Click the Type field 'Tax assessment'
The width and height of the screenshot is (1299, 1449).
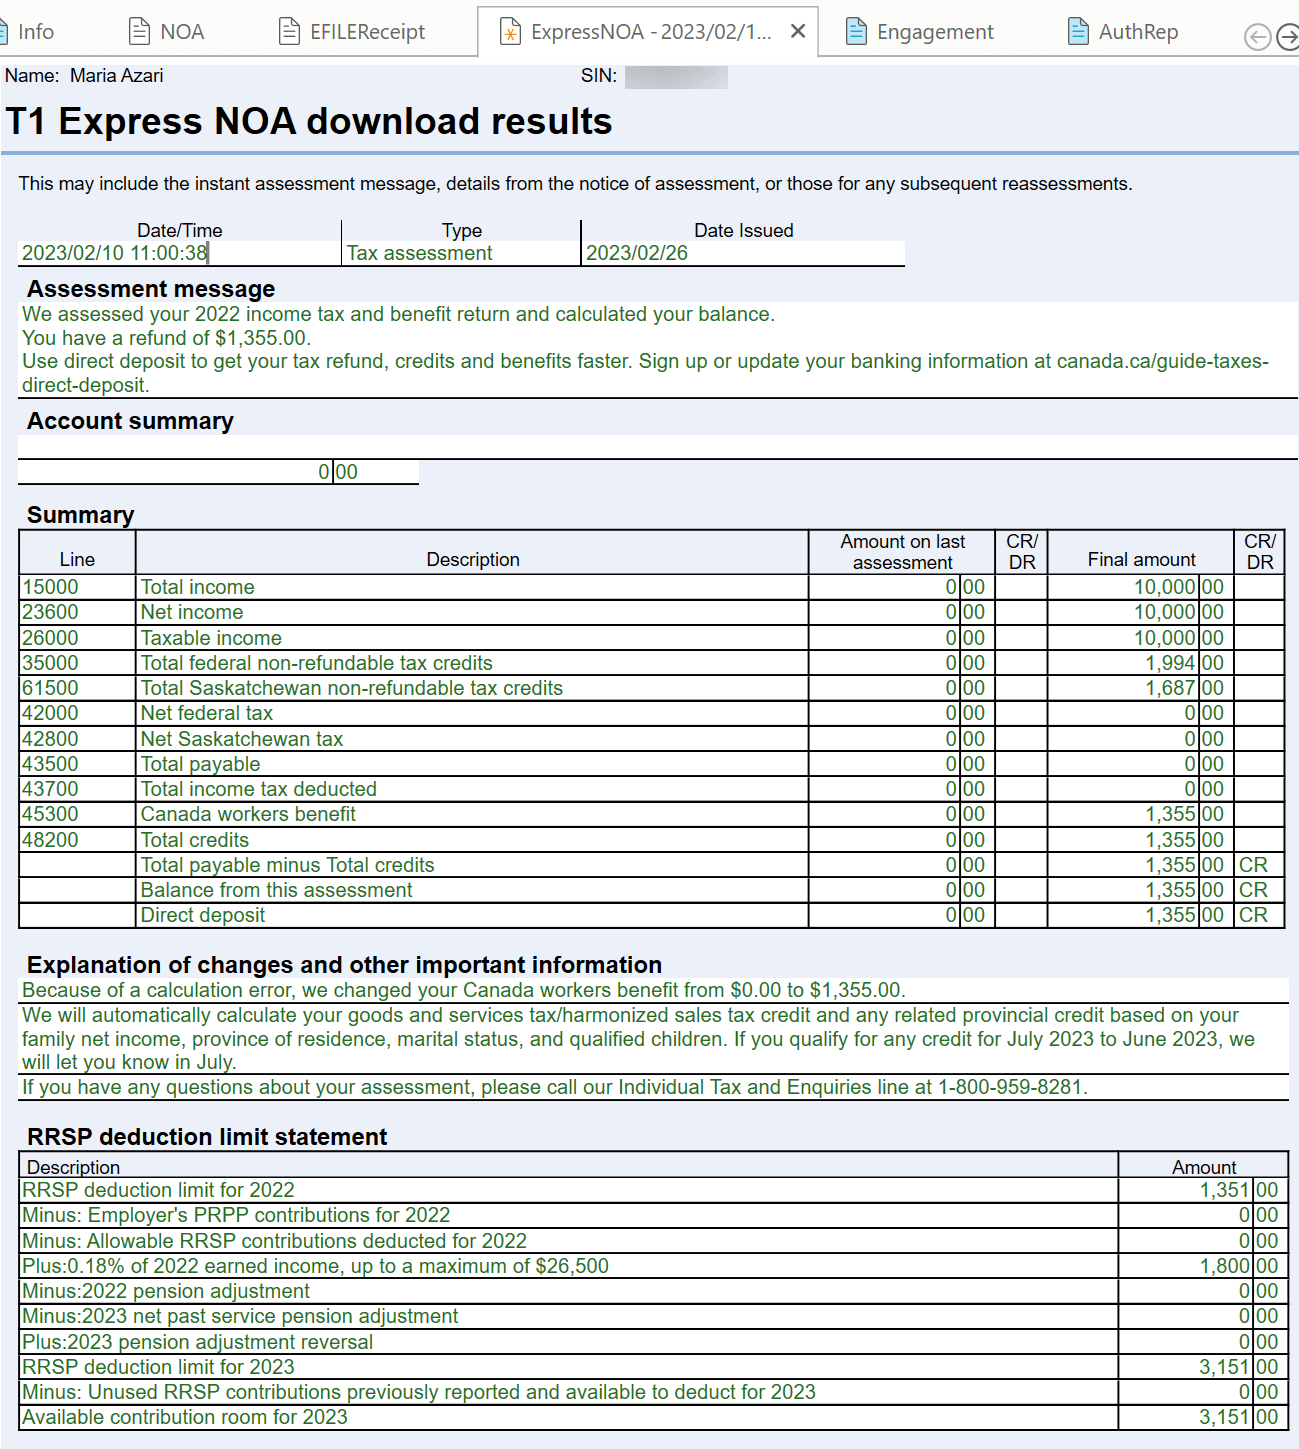coord(461,253)
